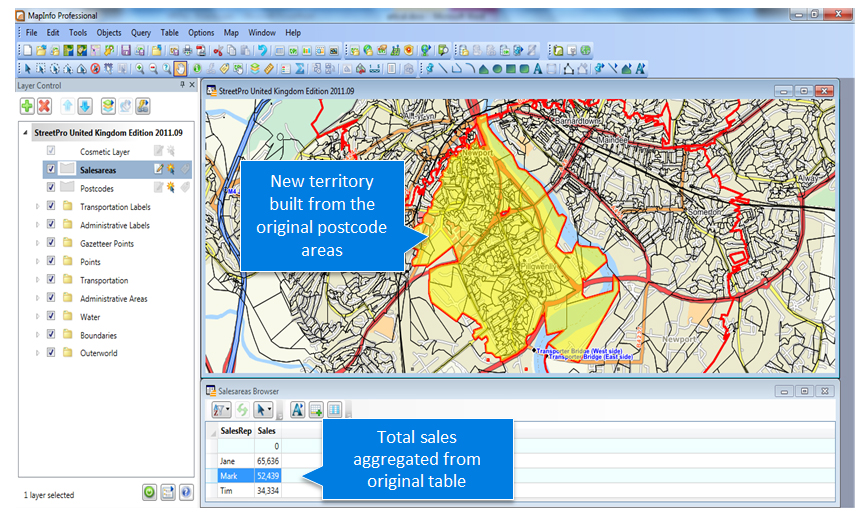Click the Statistics sigma icon

tap(299, 69)
